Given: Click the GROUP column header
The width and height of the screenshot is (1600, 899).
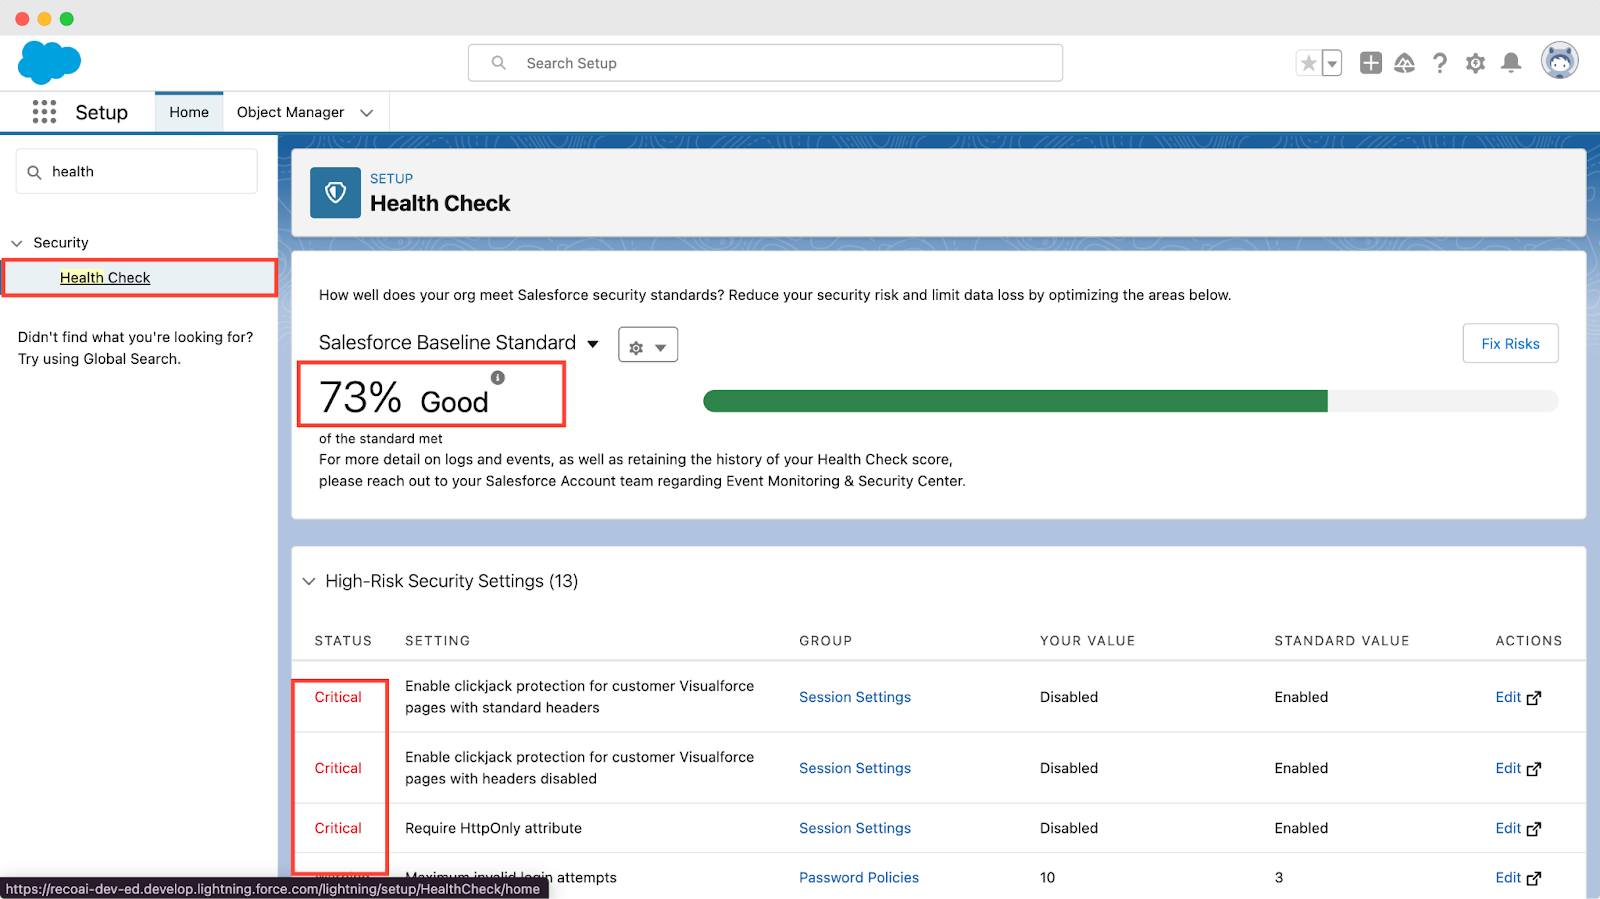Looking at the screenshot, I should (825, 641).
